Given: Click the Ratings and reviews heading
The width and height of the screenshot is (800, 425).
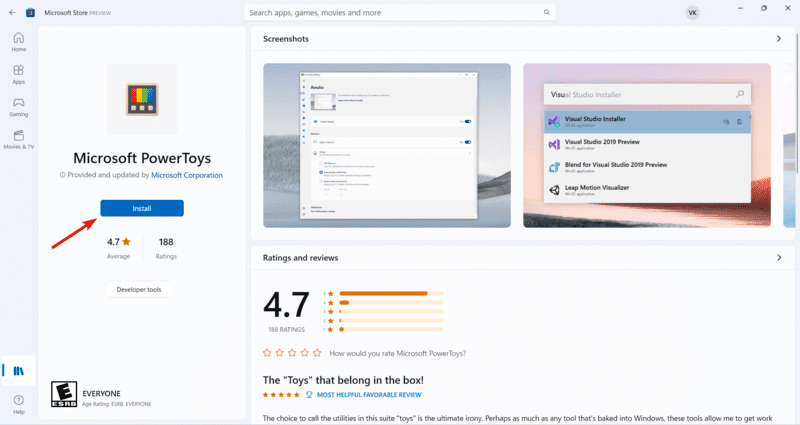Looking at the screenshot, I should [301, 258].
